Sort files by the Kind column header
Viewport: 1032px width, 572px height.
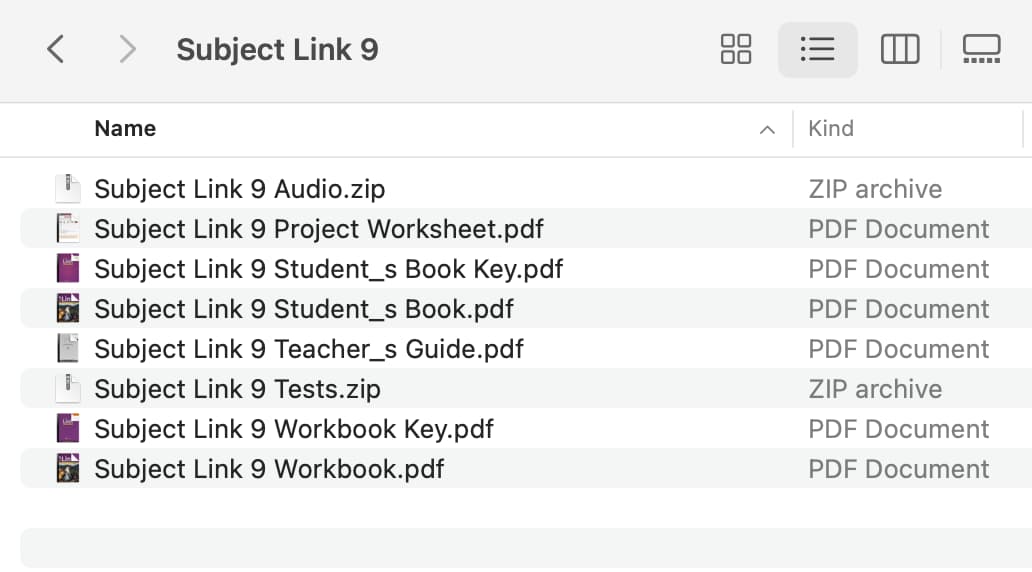(831, 128)
